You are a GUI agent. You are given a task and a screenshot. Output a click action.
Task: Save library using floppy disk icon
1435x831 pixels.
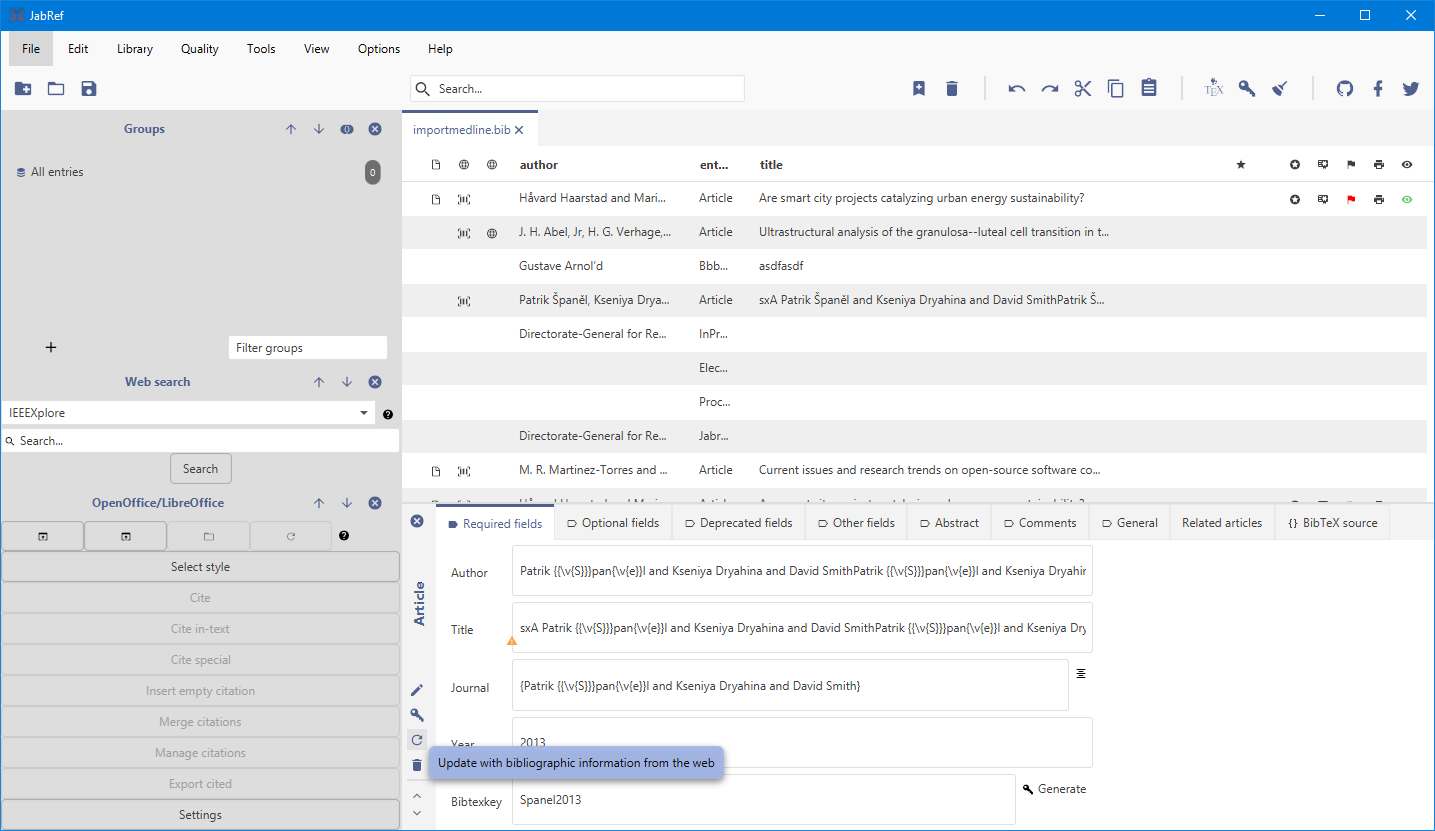point(89,89)
